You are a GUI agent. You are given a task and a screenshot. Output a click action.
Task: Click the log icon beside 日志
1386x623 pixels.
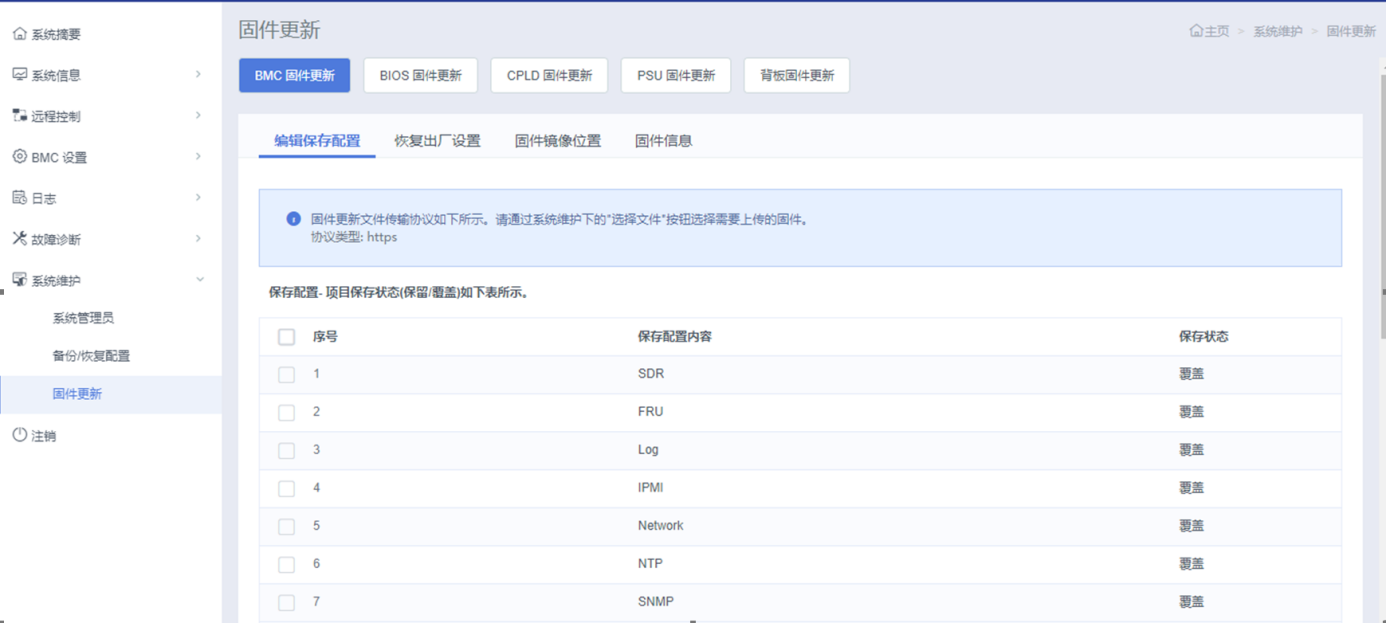tap(19, 198)
